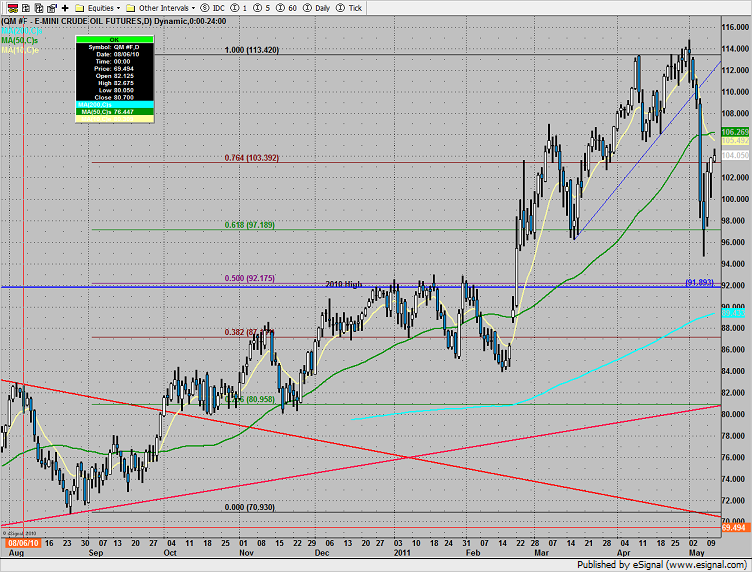Image resolution: width=752 pixels, height=572 pixels.
Task: Click the green 106.269 price marker
Action: [x=735, y=132]
